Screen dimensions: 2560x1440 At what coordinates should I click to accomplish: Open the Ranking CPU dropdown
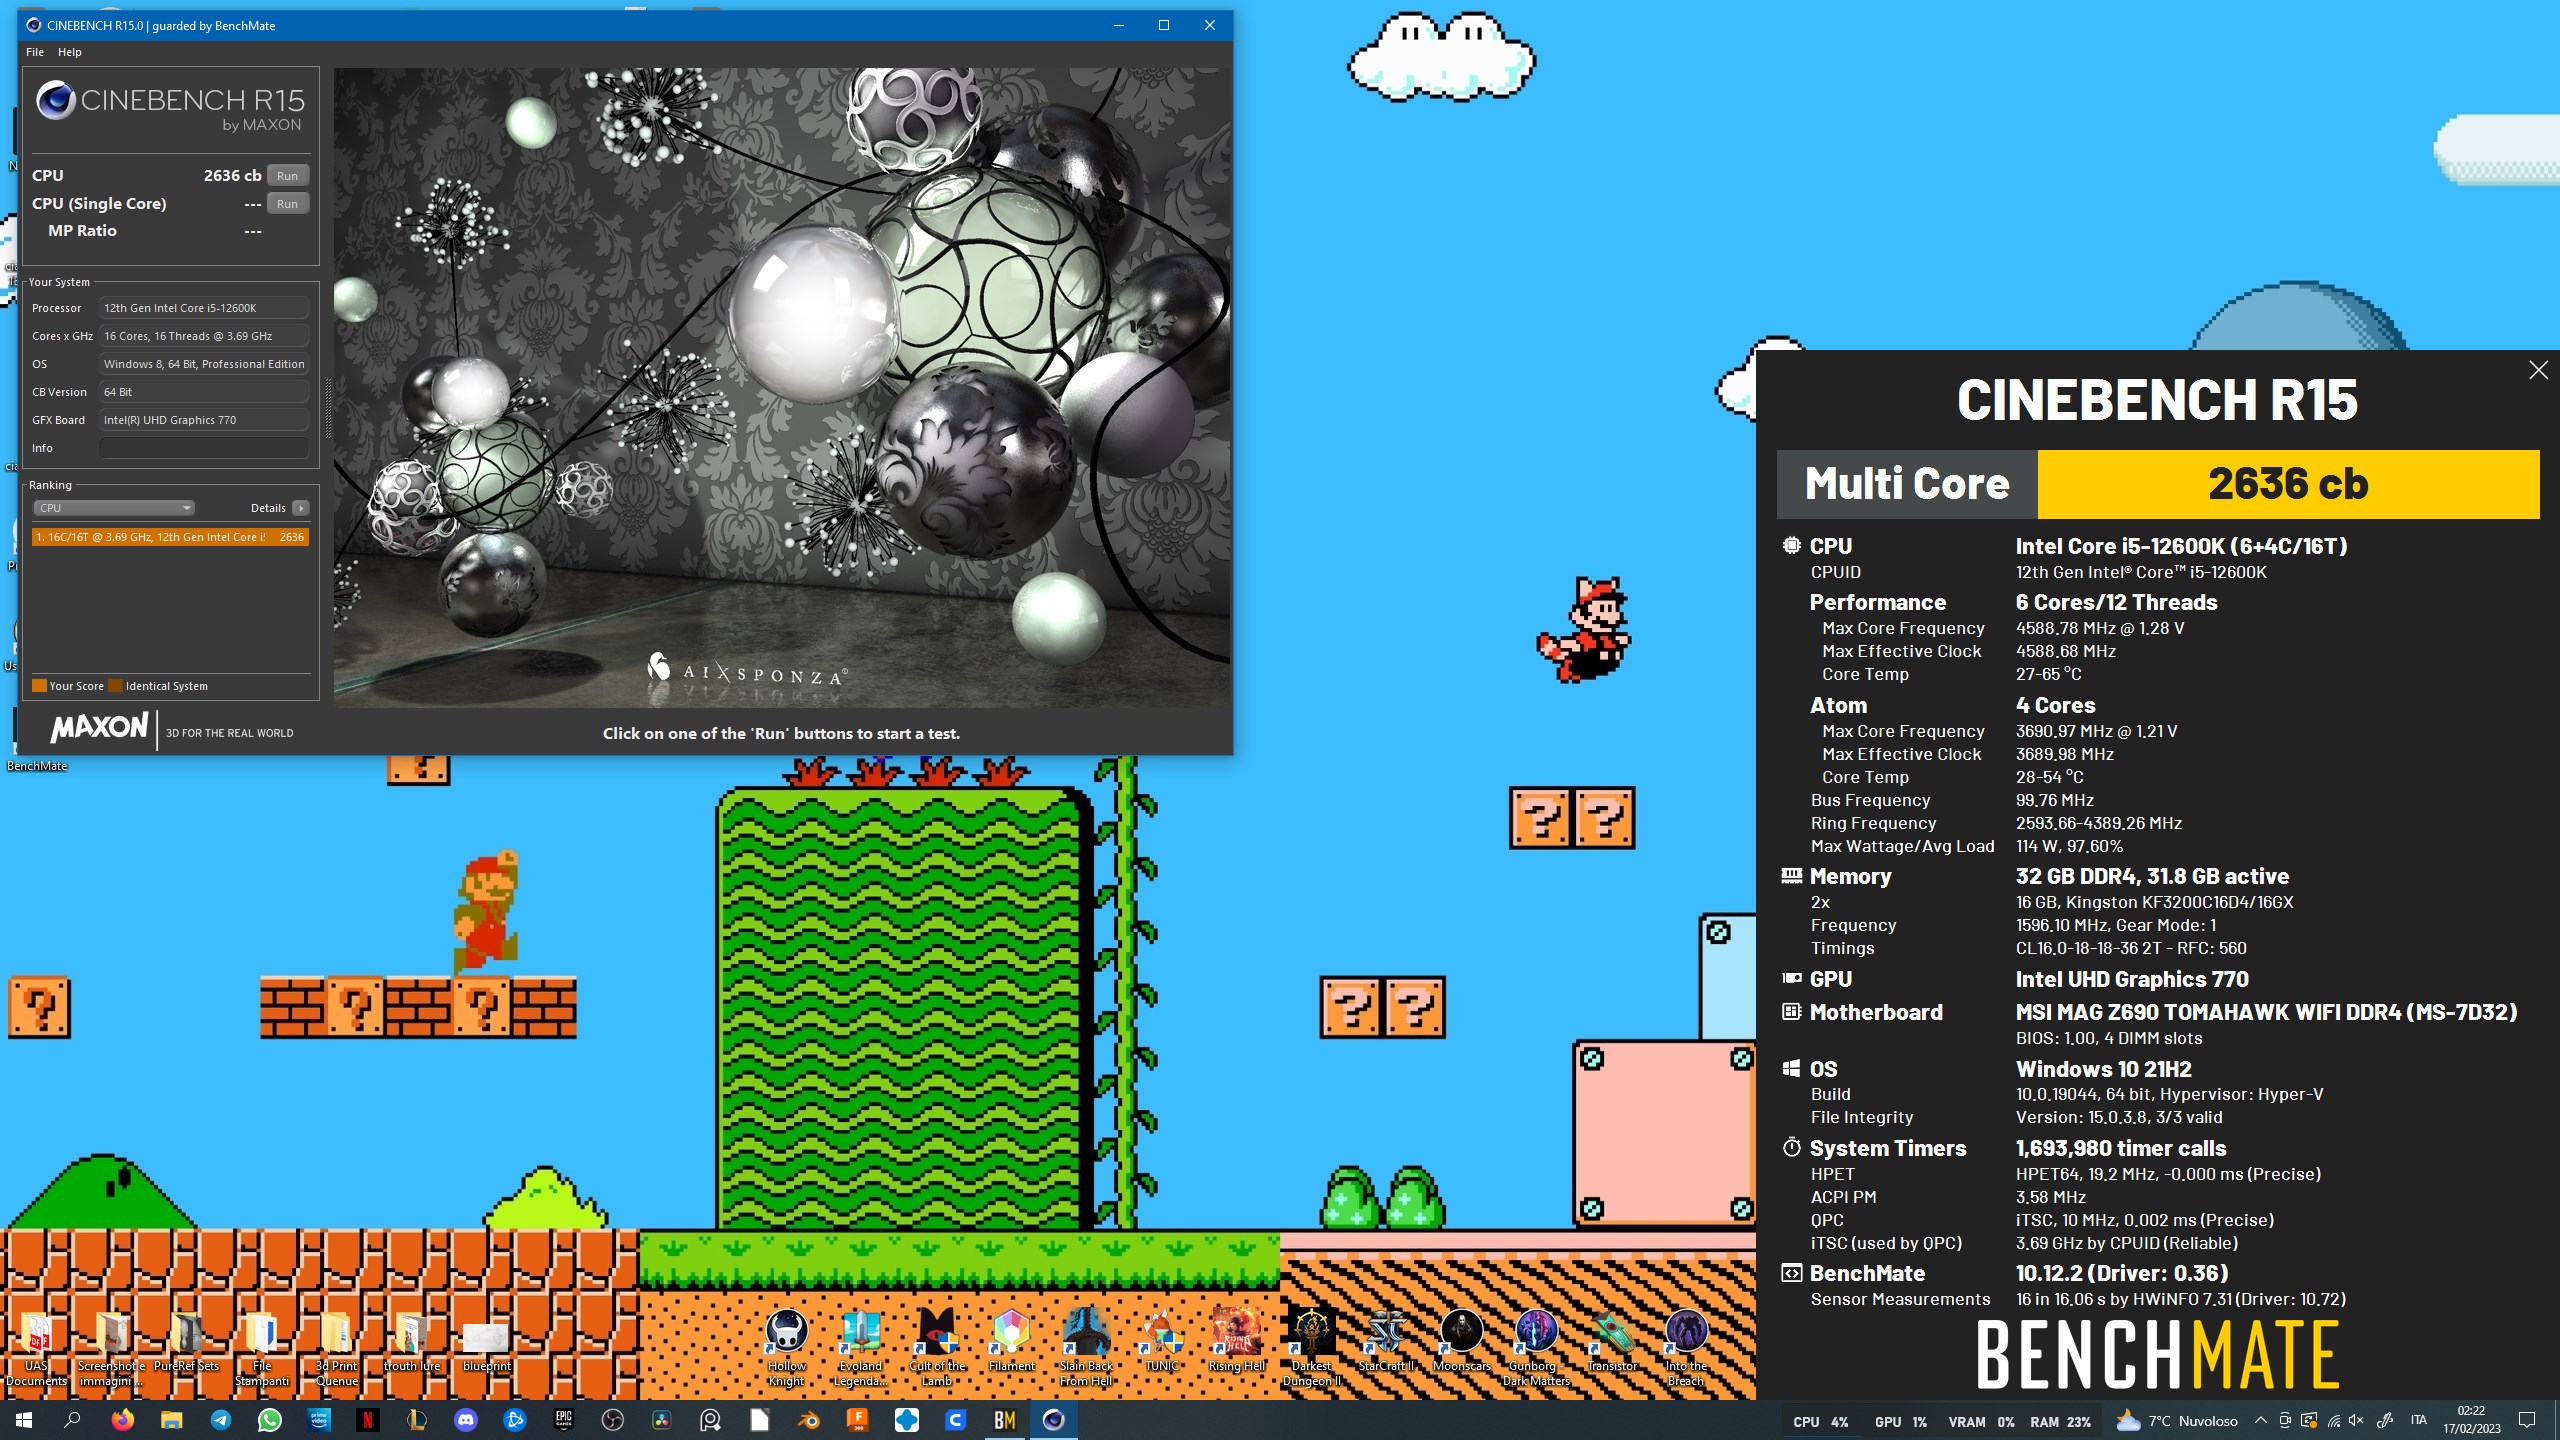coord(113,508)
